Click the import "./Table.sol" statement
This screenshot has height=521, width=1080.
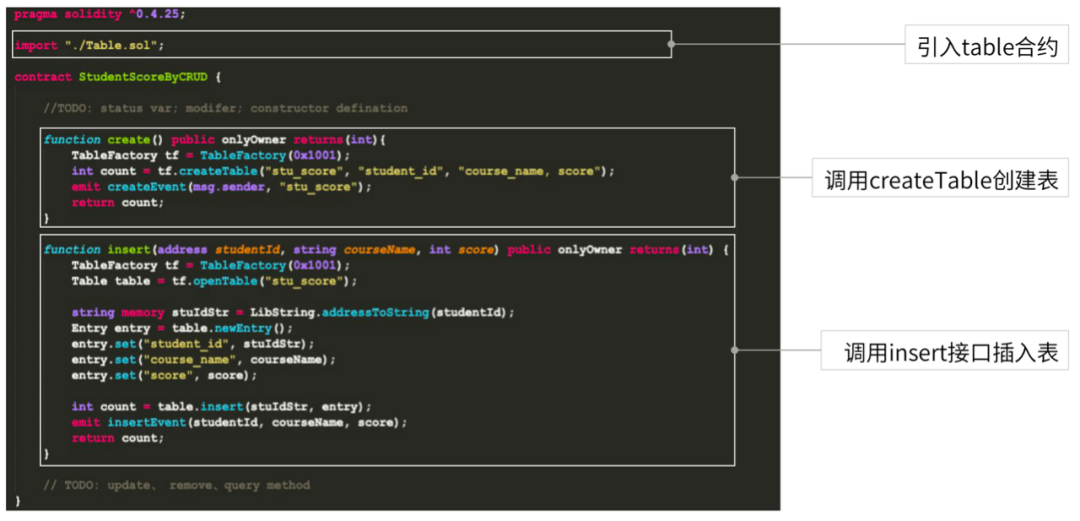point(90,45)
